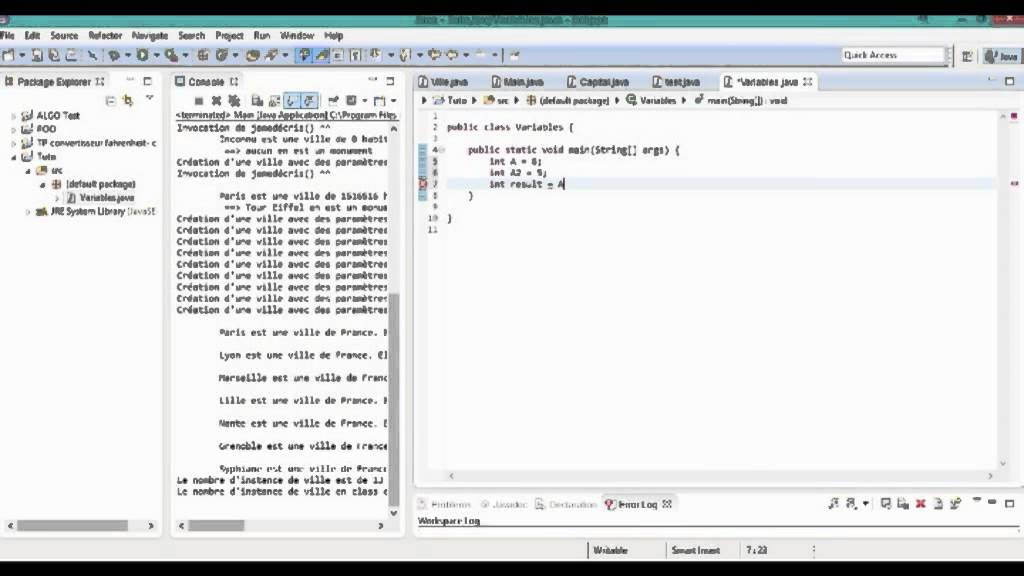Screen dimensions: 1024x576
Task: Open the File menu
Action: pyautogui.click(x=8, y=35)
